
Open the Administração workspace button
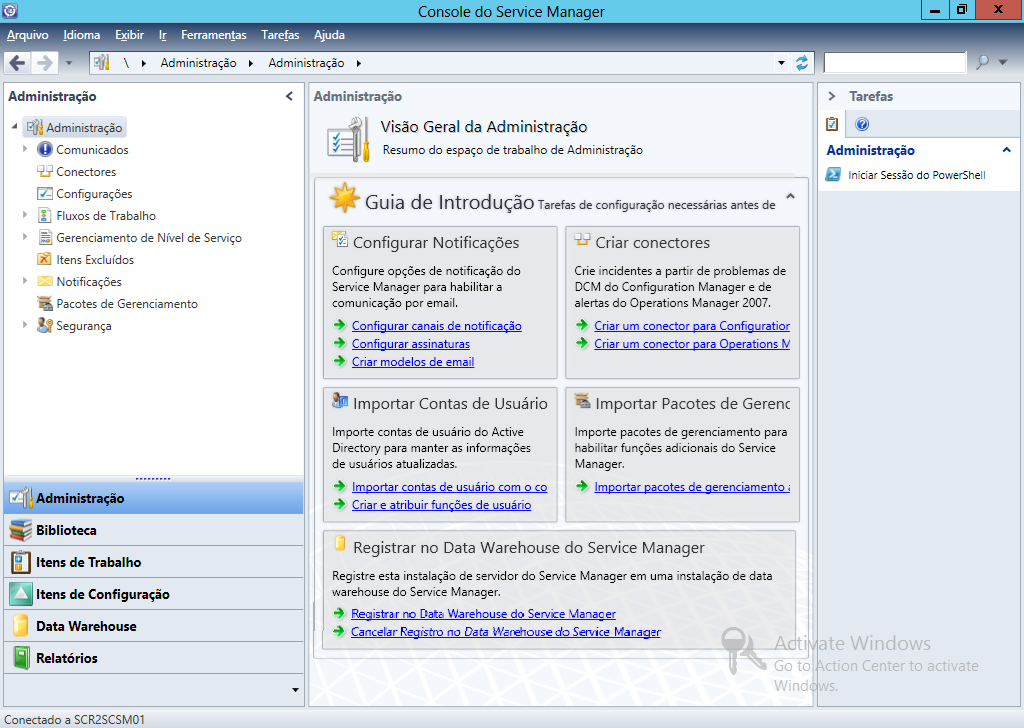pyautogui.click(x=153, y=498)
